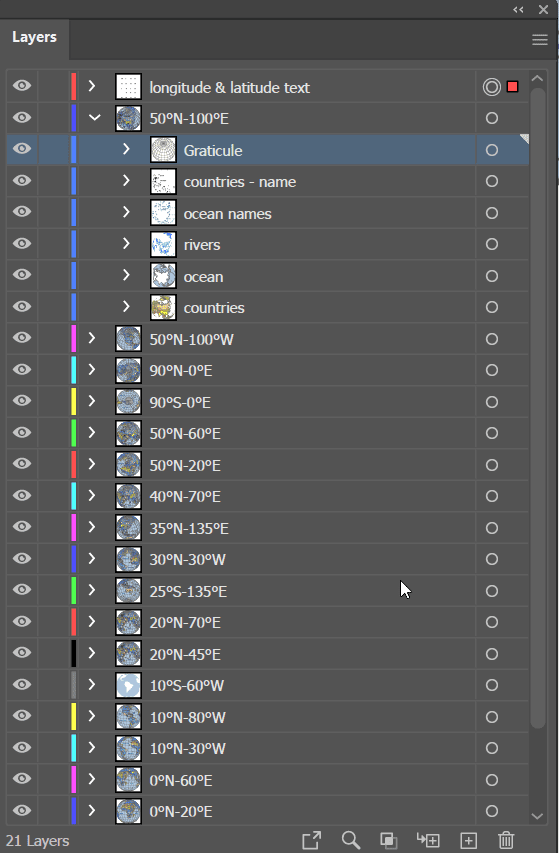559x853 pixels.
Task: Click the Create New Sublayer icon
Action: point(428,840)
